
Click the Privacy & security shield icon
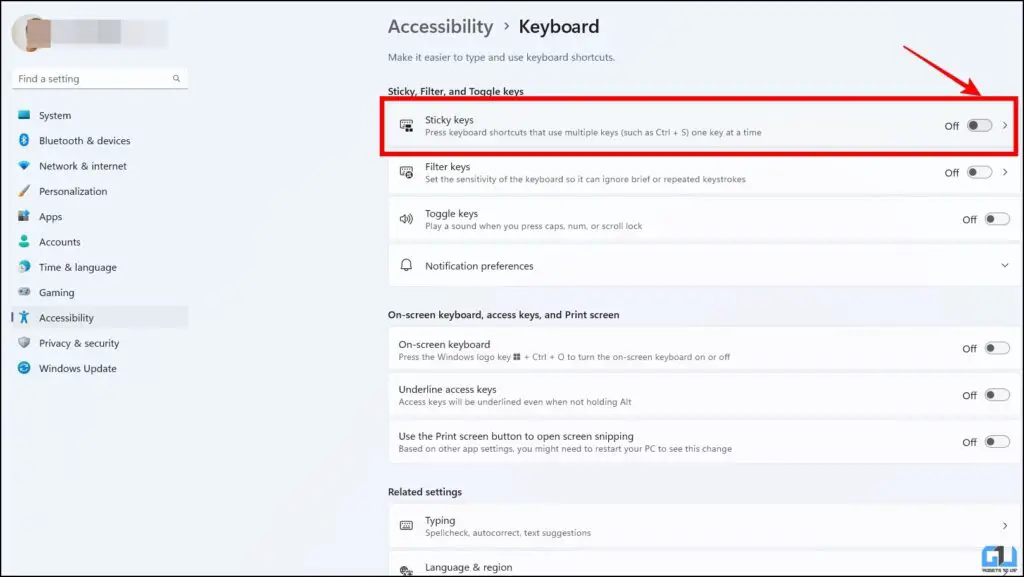click(x=24, y=343)
